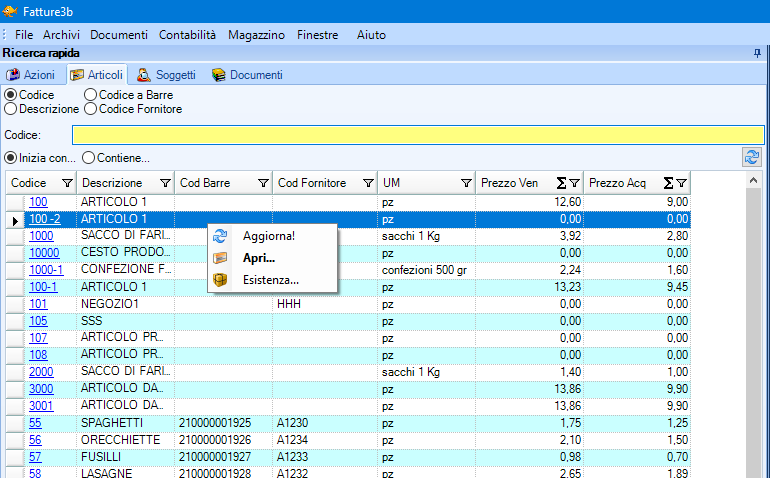The height and width of the screenshot is (478, 770).
Task: Click the Aggiorna! refresh icon in context menu
Action: (x=221, y=236)
